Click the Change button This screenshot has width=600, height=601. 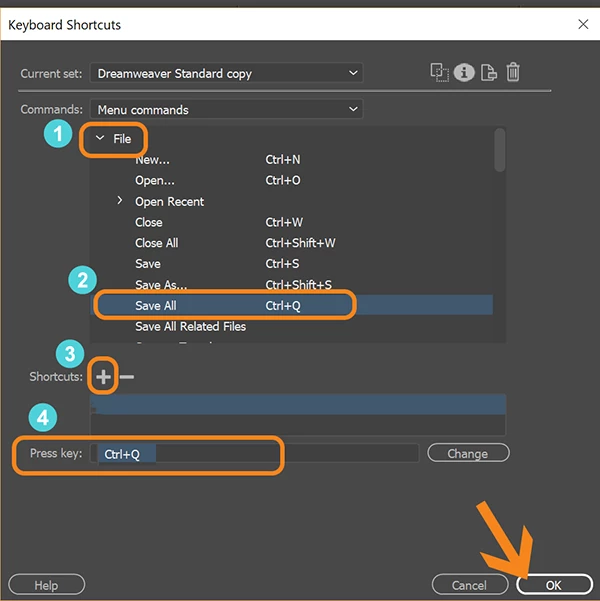[x=468, y=453]
